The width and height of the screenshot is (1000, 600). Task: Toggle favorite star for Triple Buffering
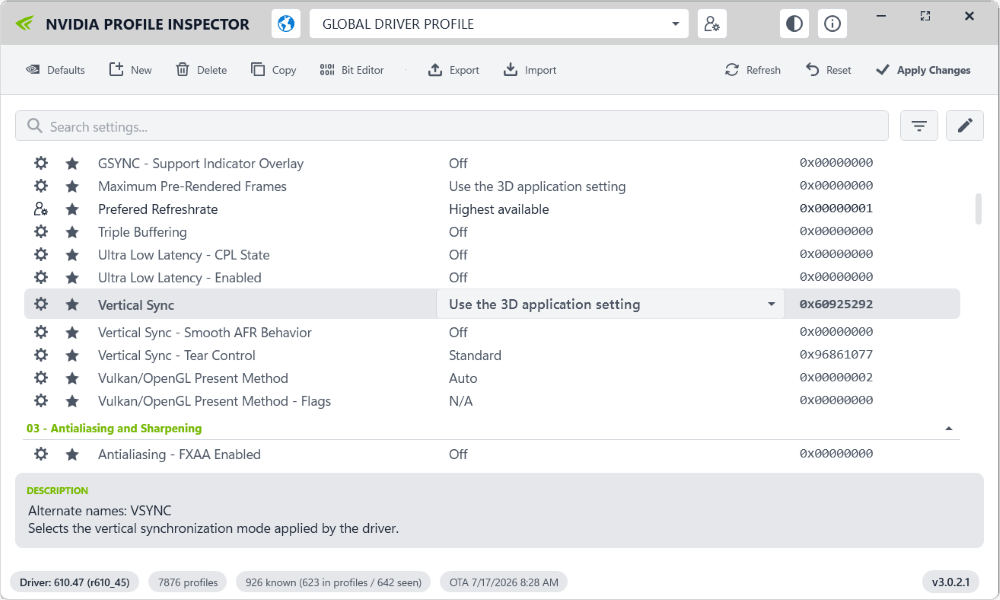(72, 233)
